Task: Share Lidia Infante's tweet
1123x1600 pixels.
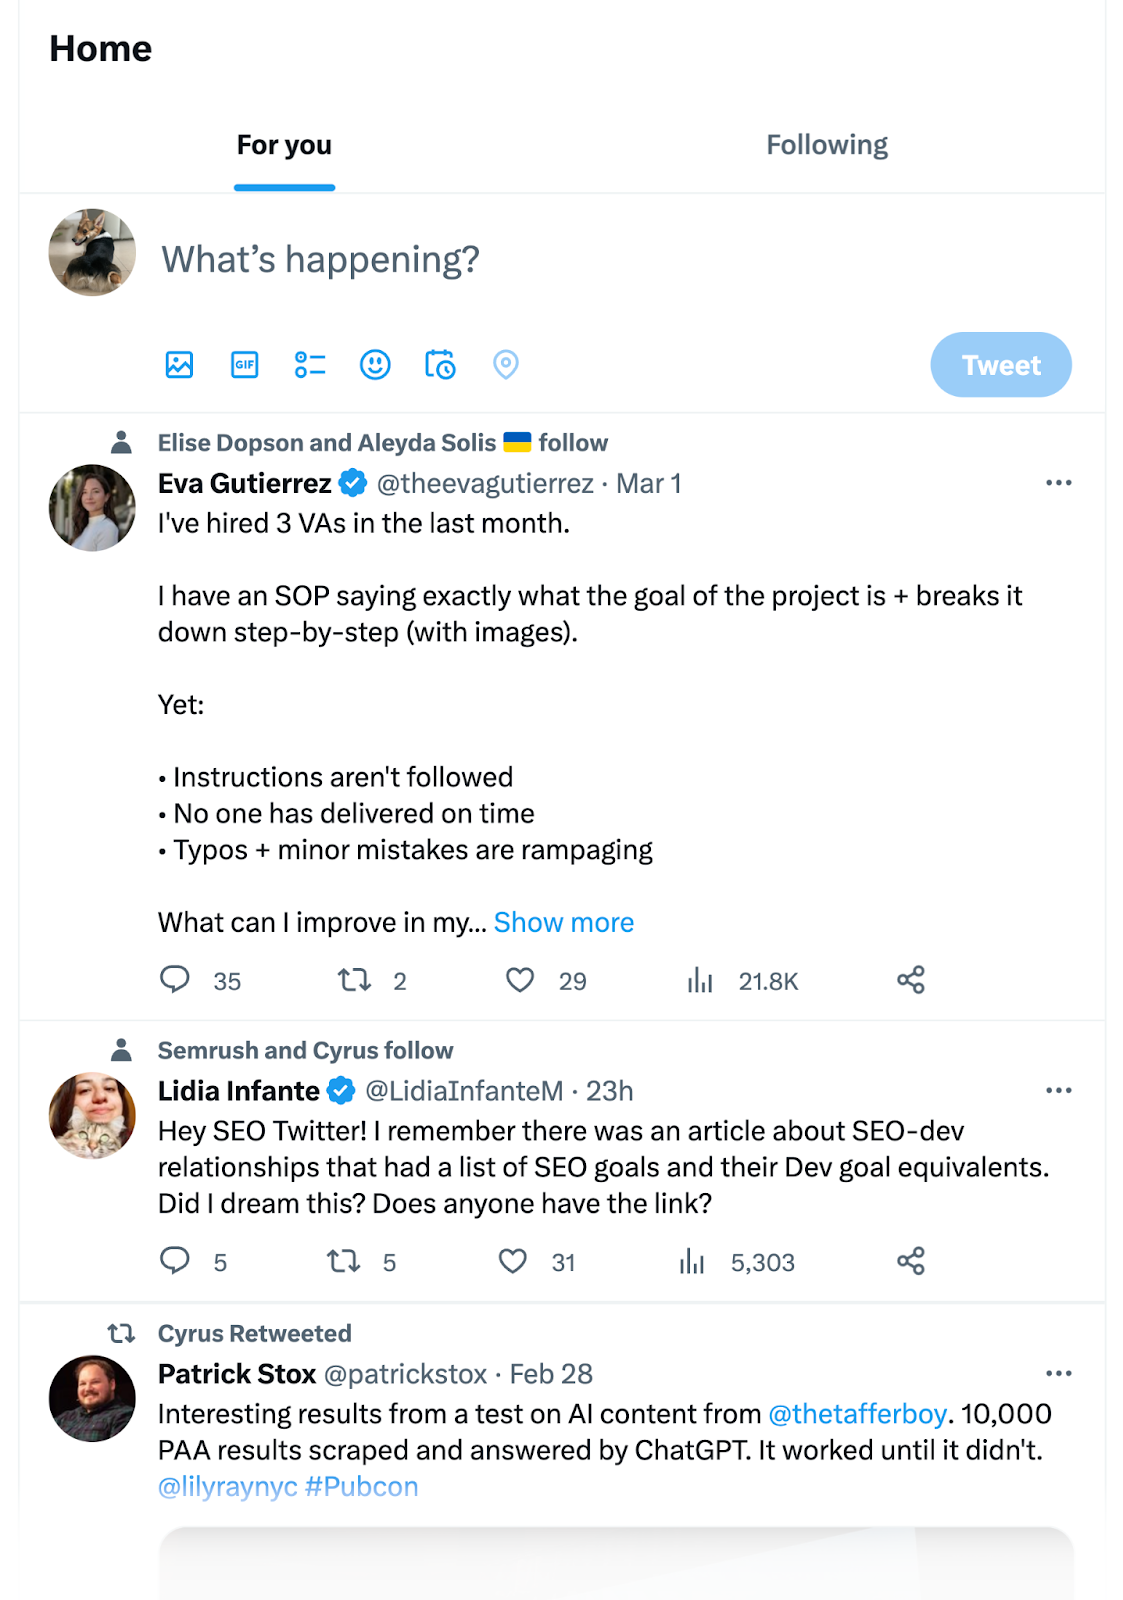Action: point(911,1262)
